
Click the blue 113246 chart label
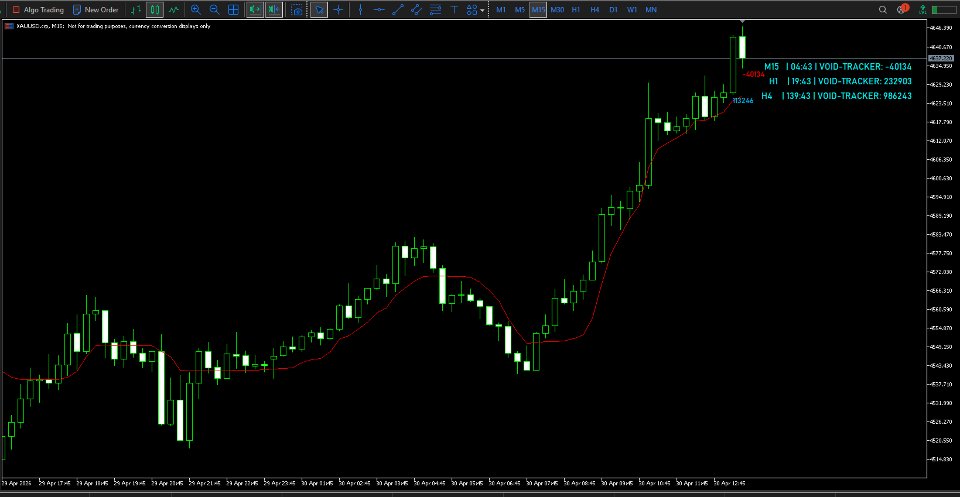coord(743,100)
